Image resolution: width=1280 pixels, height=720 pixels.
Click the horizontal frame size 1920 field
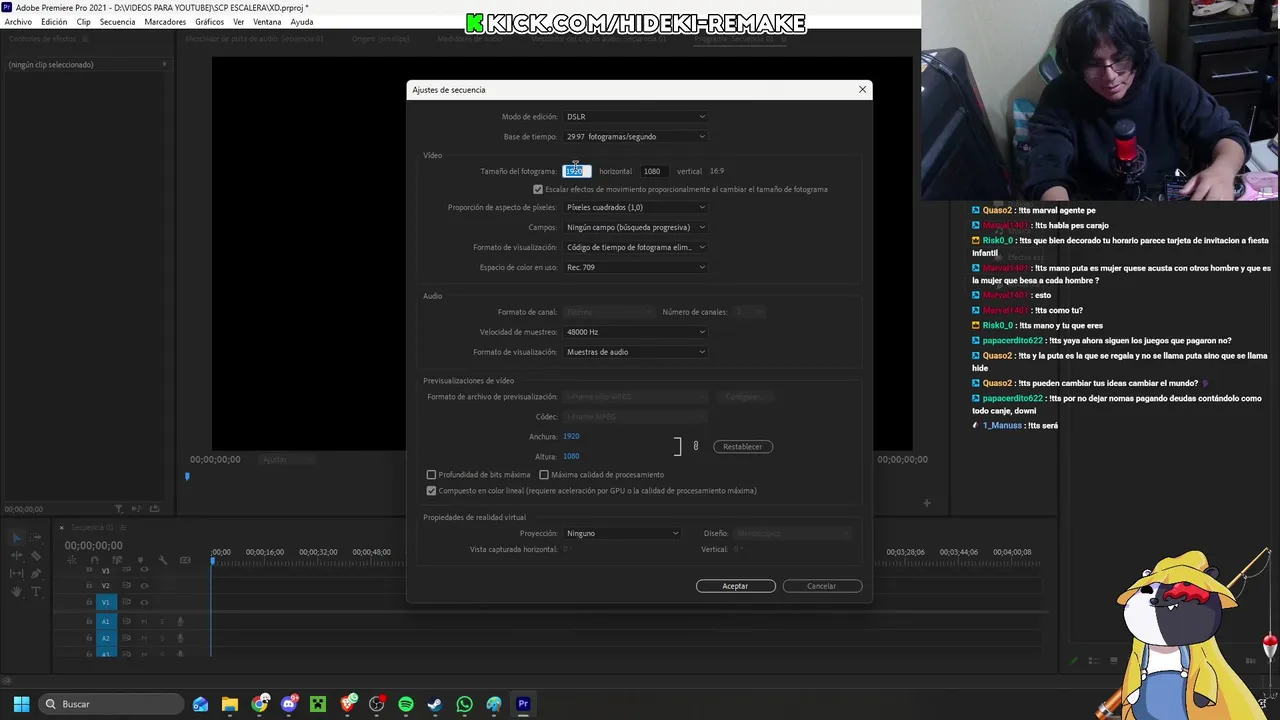tap(577, 171)
